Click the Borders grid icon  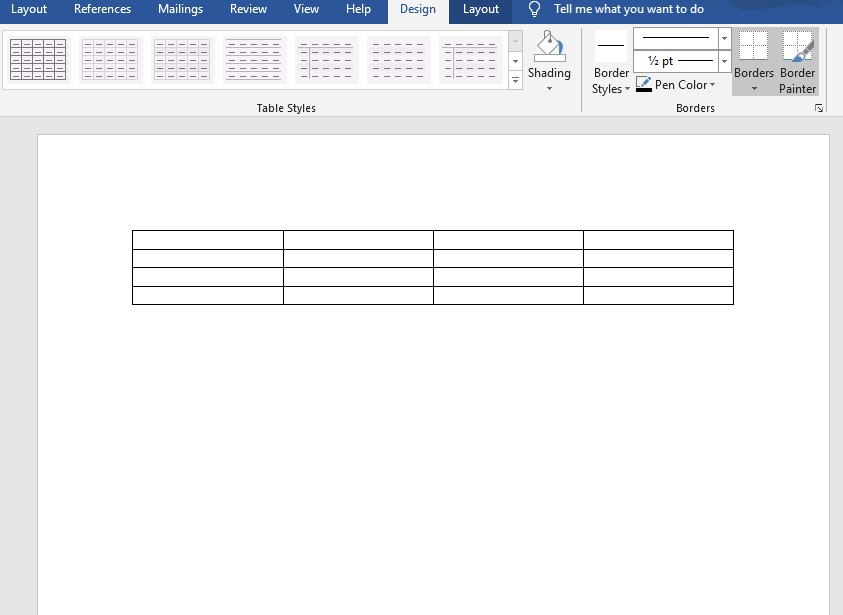coord(753,45)
